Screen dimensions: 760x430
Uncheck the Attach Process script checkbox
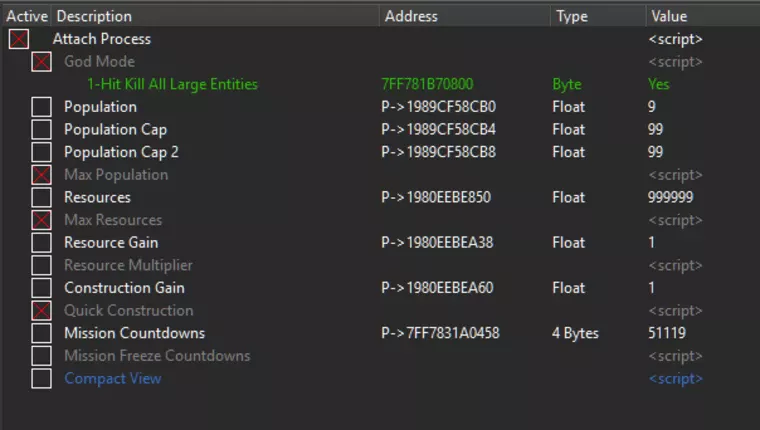[x=18, y=39]
